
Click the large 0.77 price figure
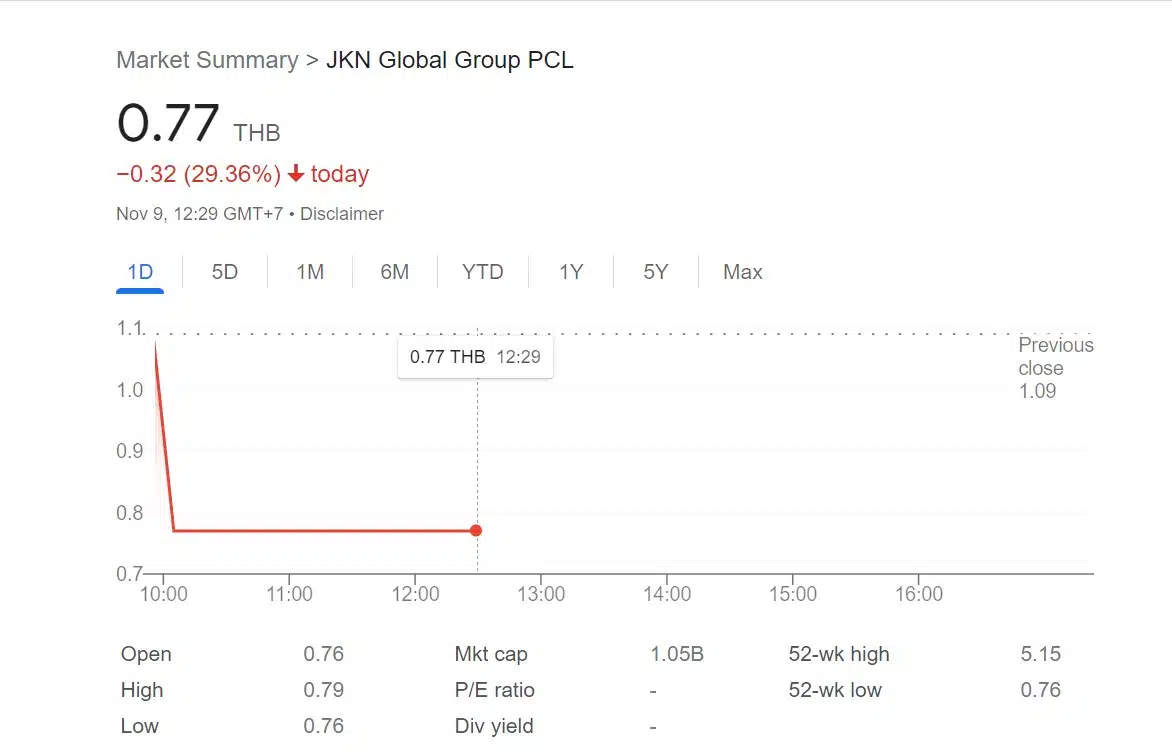pos(168,125)
